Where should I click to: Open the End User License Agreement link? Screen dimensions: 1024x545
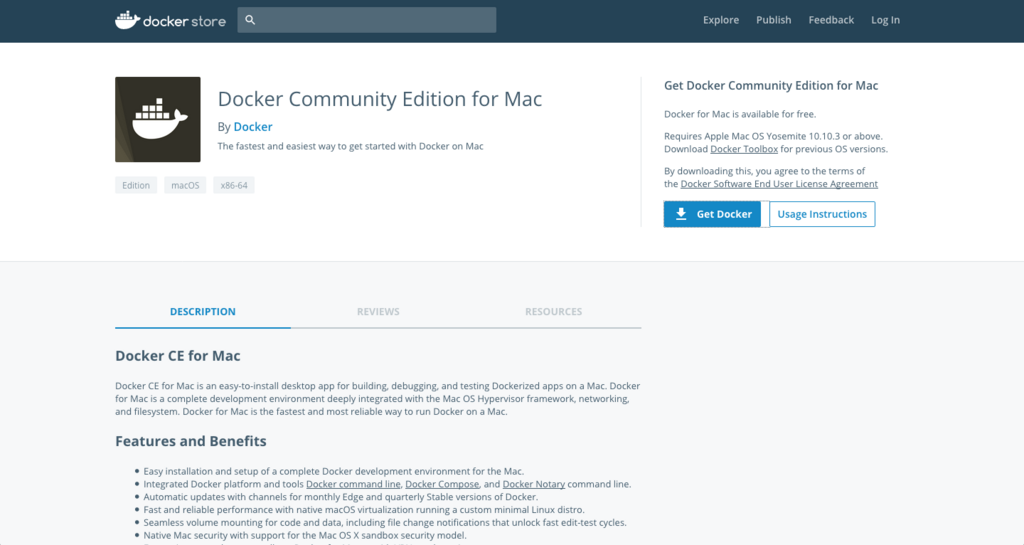pos(779,184)
